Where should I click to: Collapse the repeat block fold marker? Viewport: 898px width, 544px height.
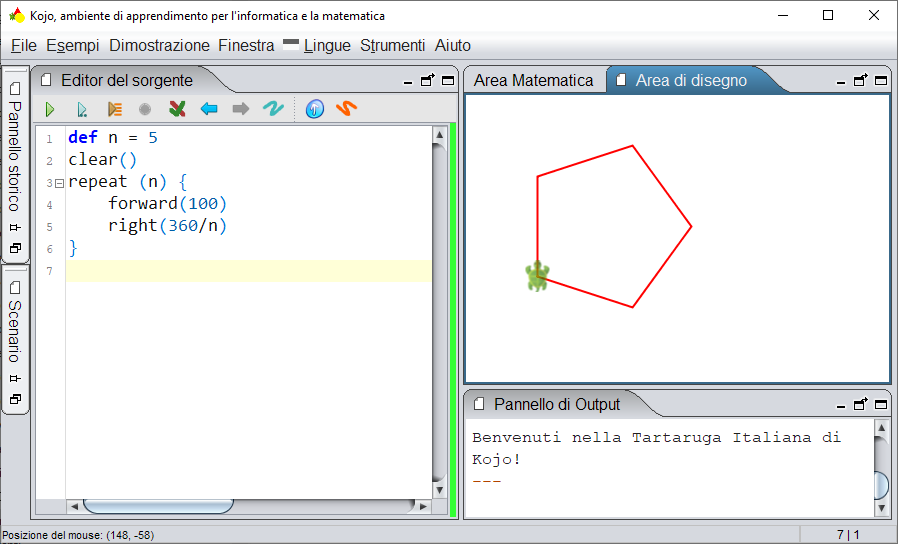coord(59,183)
